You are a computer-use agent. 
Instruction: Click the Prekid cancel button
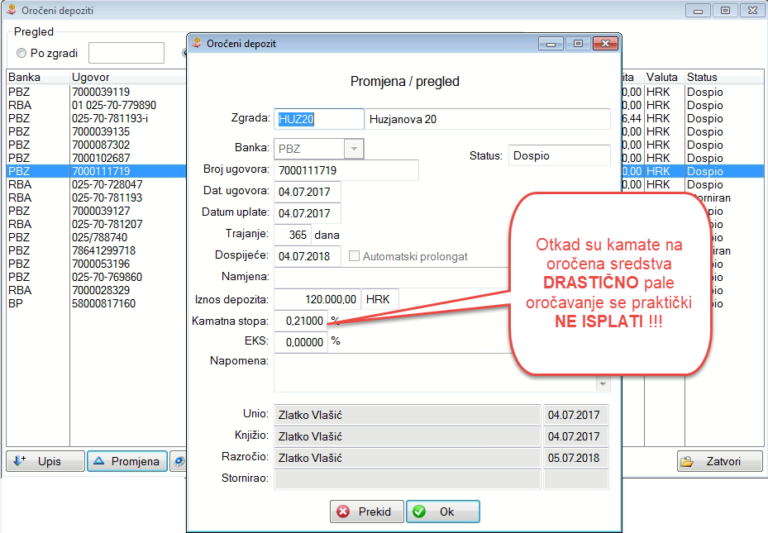[x=367, y=511]
